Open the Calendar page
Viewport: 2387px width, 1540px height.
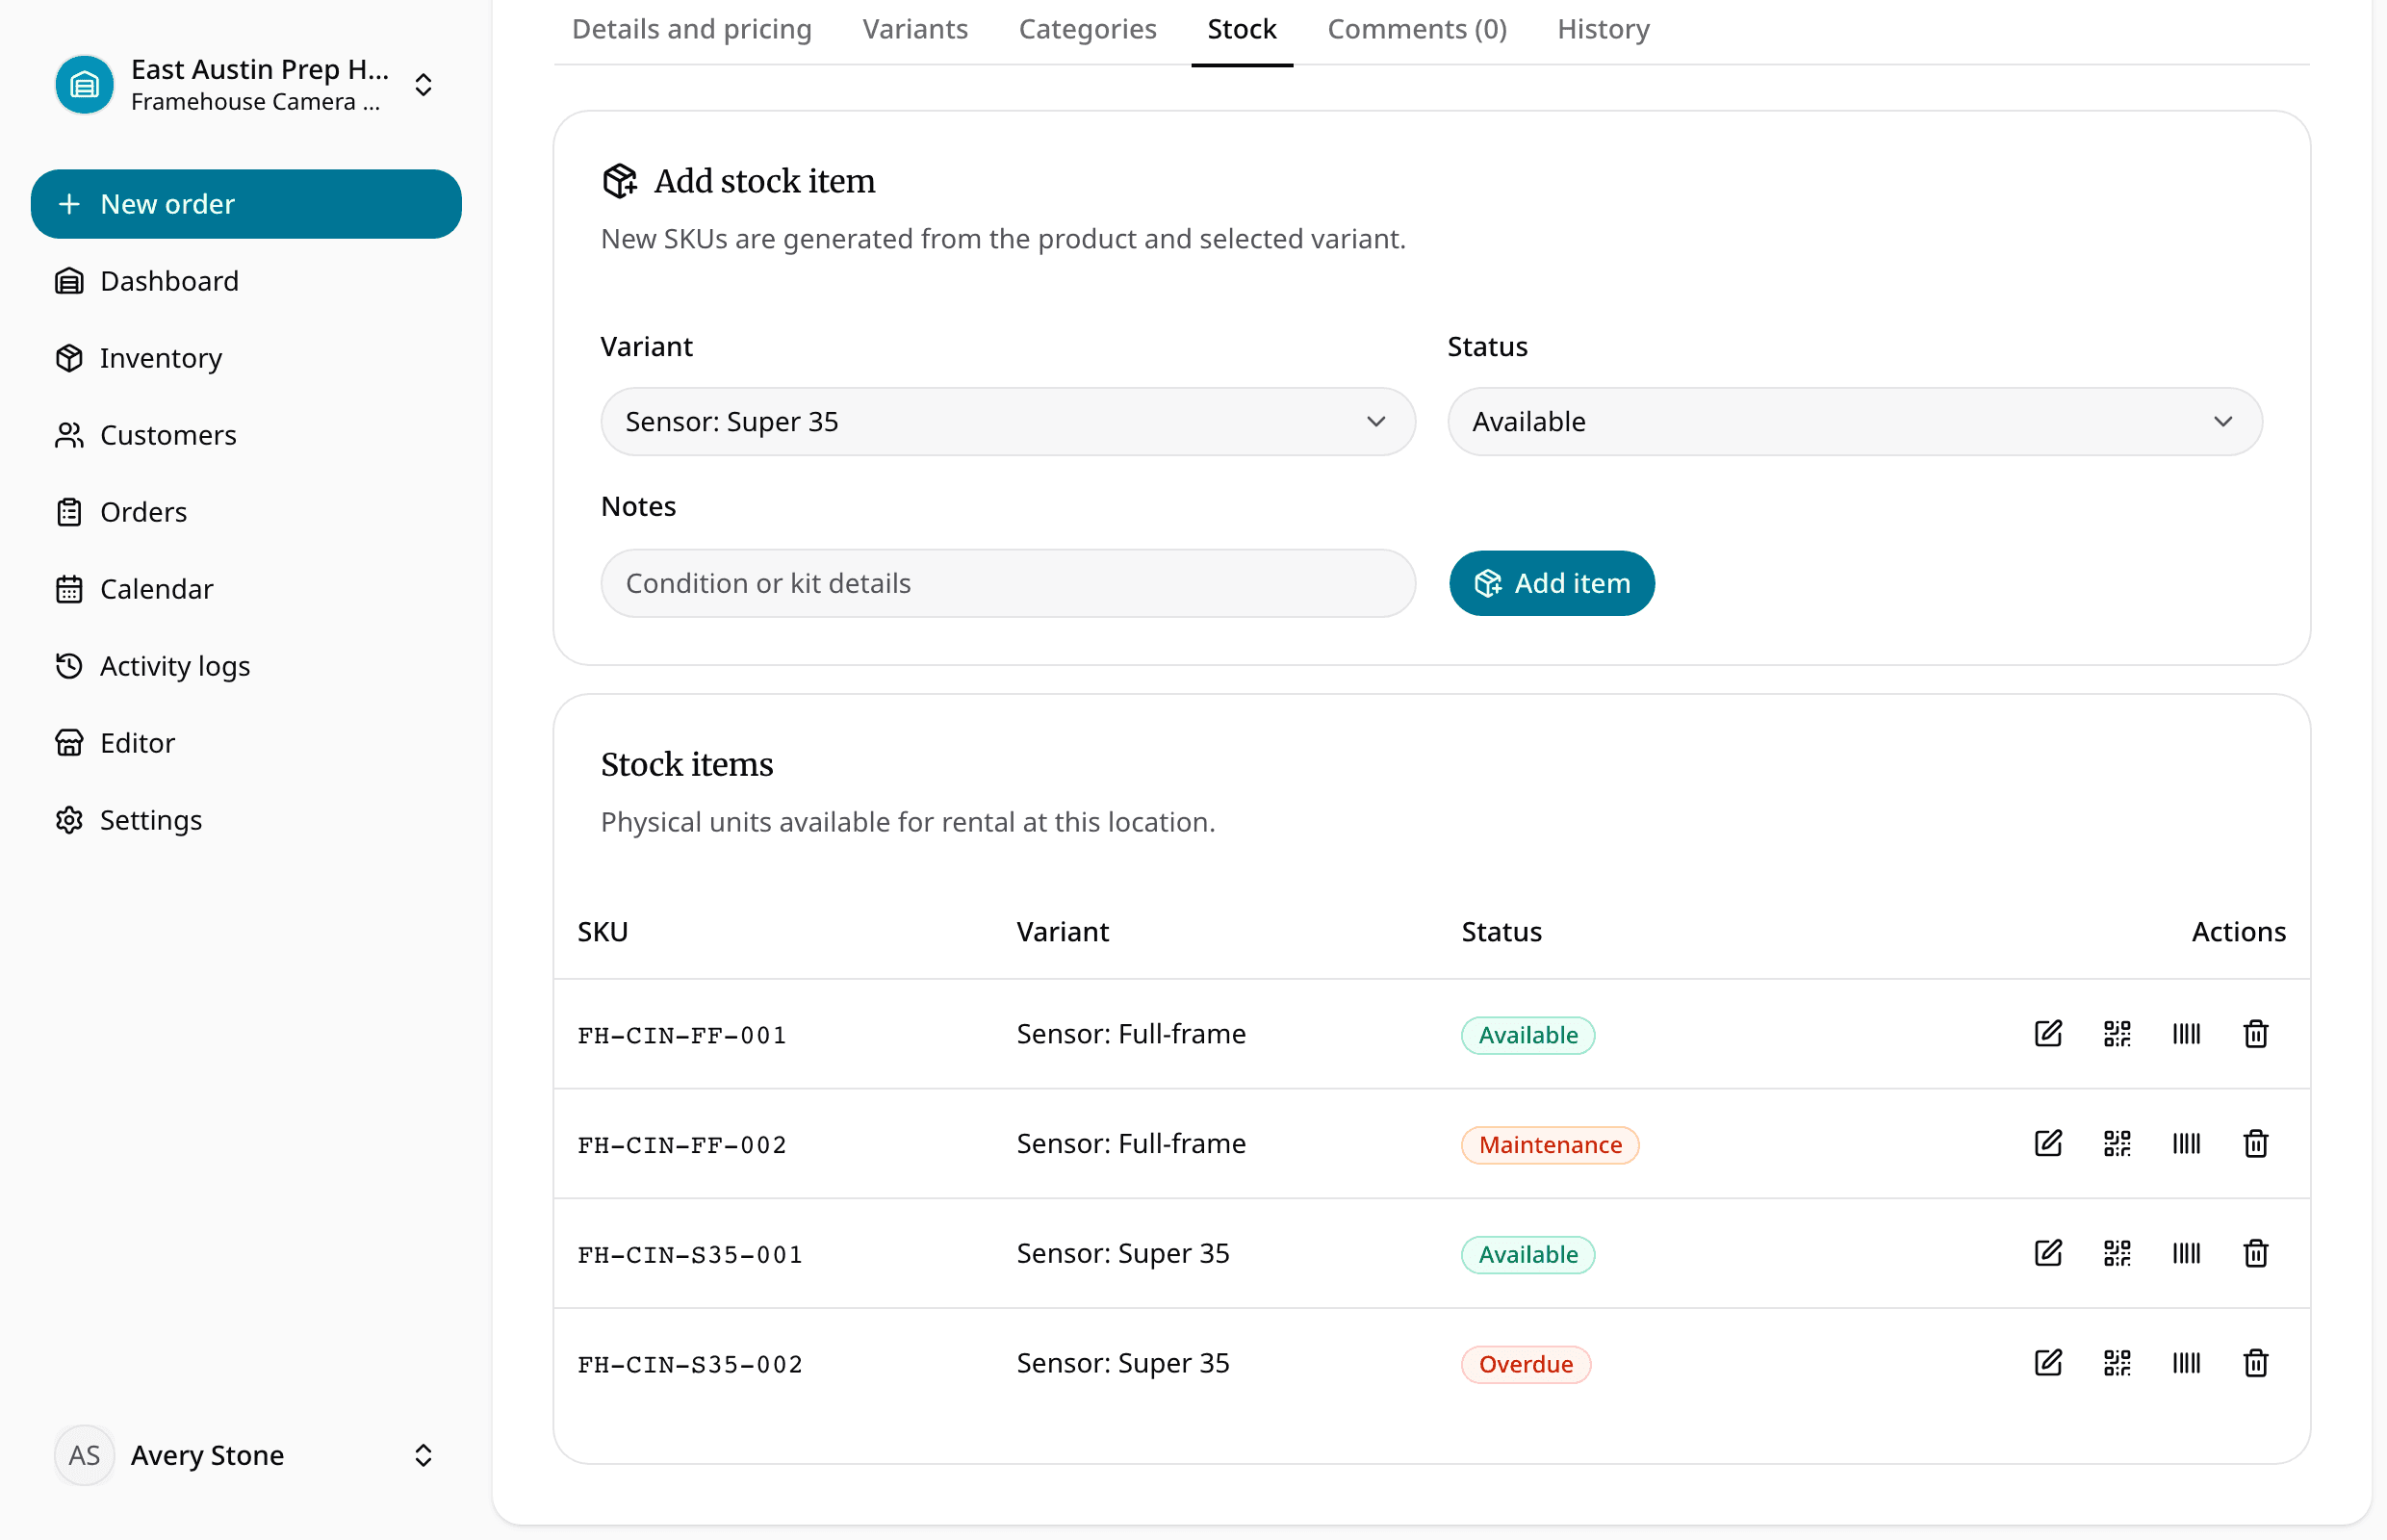click(246, 589)
